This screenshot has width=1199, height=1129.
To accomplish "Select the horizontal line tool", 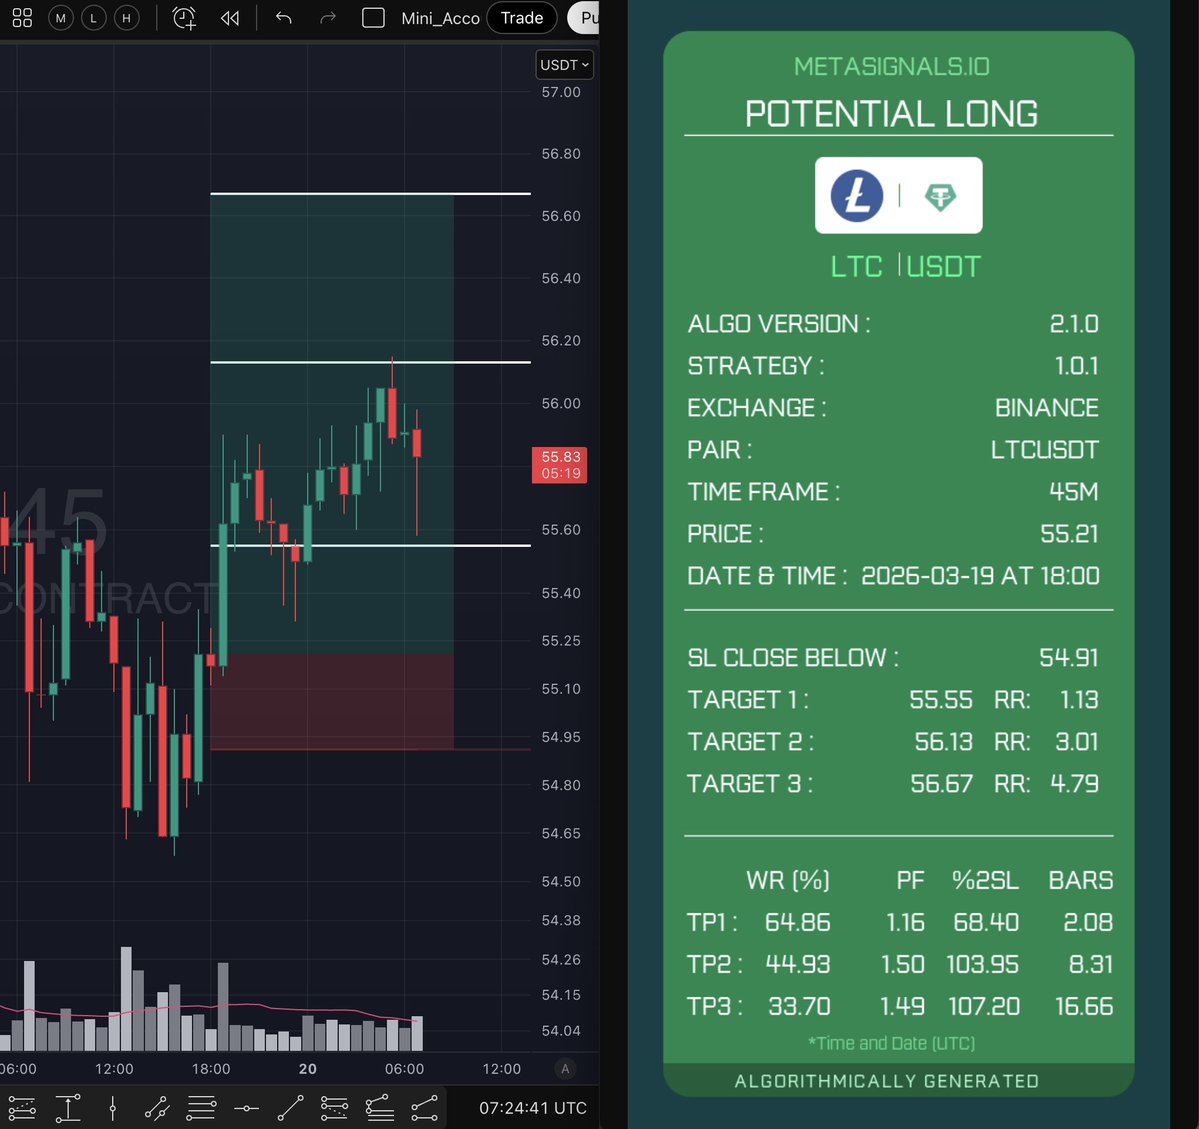I will pyautogui.click(x=246, y=1108).
